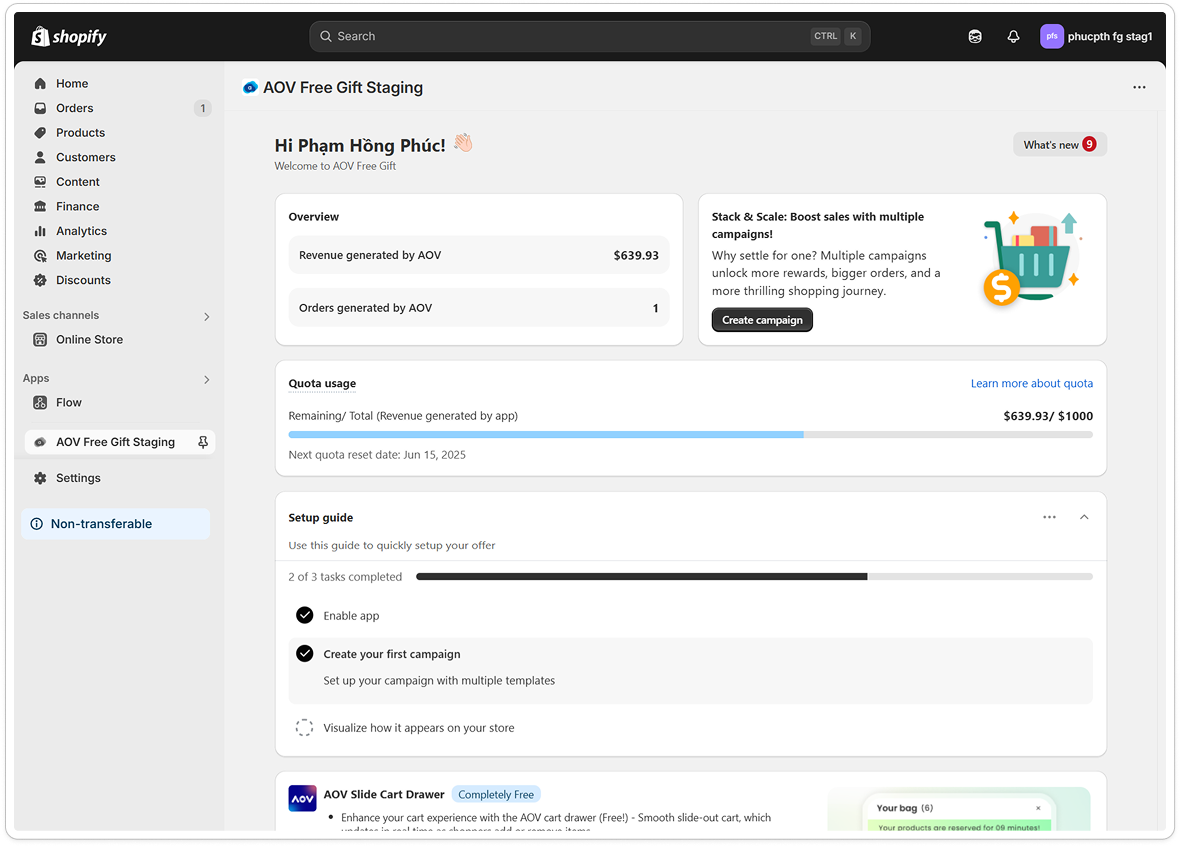
Task: Open What's new updates
Action: pyautogui.click(x=1060, y=145)
